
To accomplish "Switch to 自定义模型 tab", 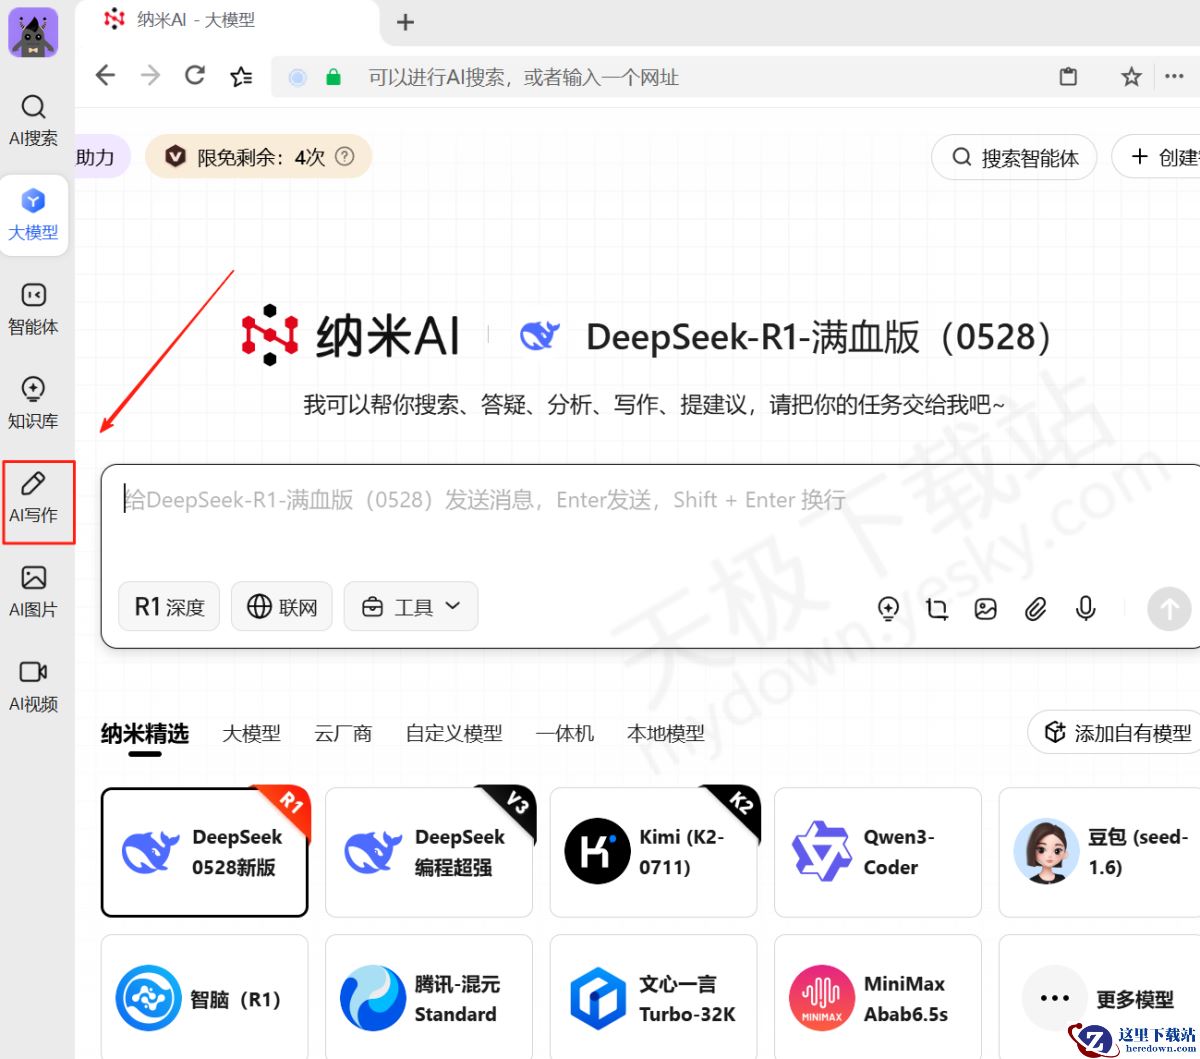I will coord(454,734).
